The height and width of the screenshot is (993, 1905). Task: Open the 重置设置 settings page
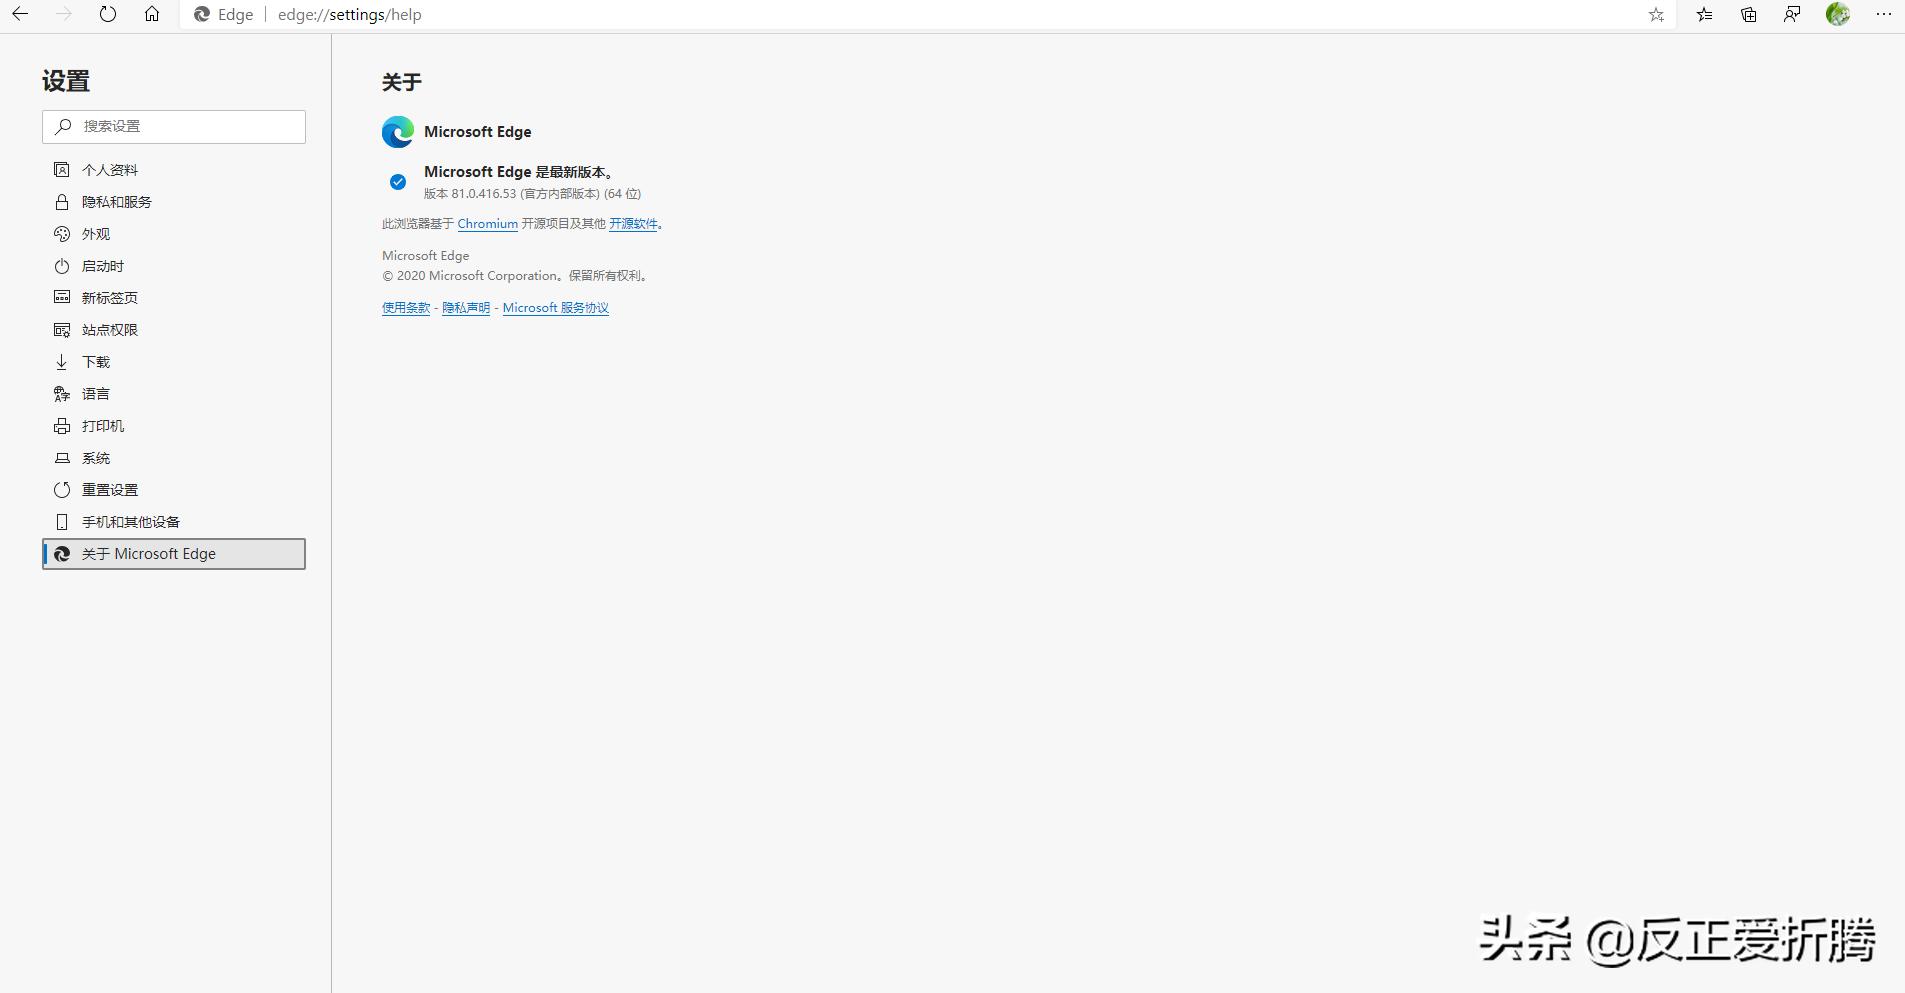174,490
